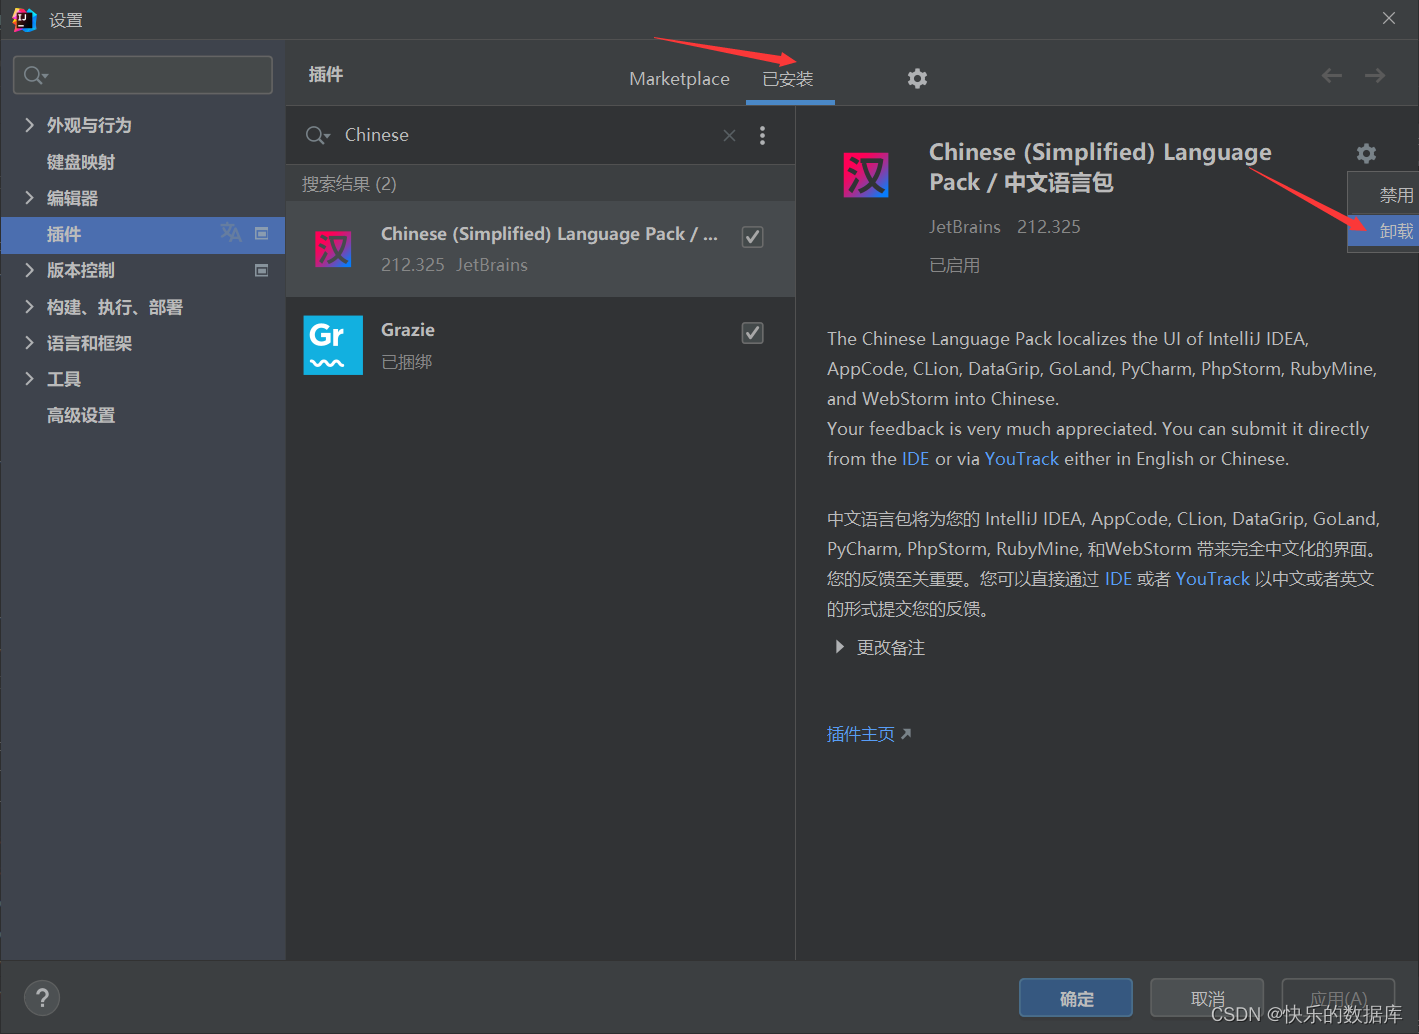
Task: Expand the 外观与行为 tree node
Action: coord(29,125)
